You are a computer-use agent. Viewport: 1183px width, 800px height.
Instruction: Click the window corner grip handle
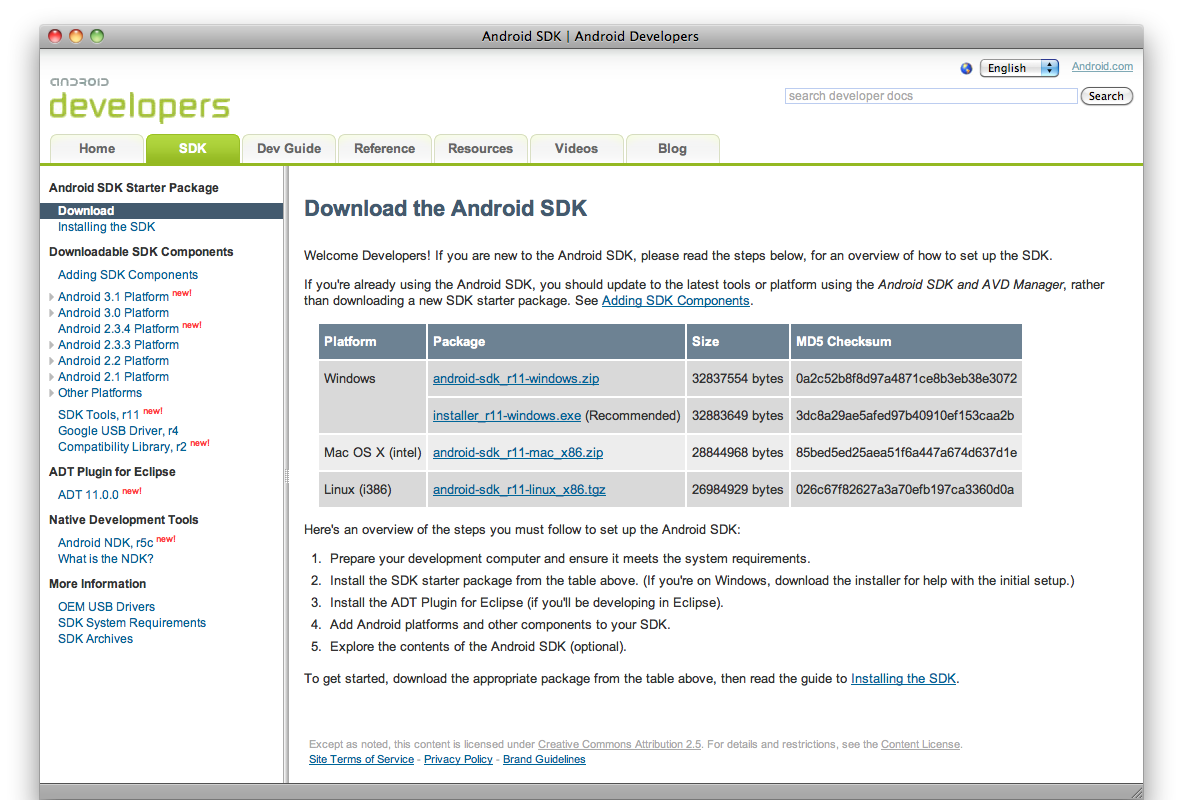click(x=1136, y=792)
